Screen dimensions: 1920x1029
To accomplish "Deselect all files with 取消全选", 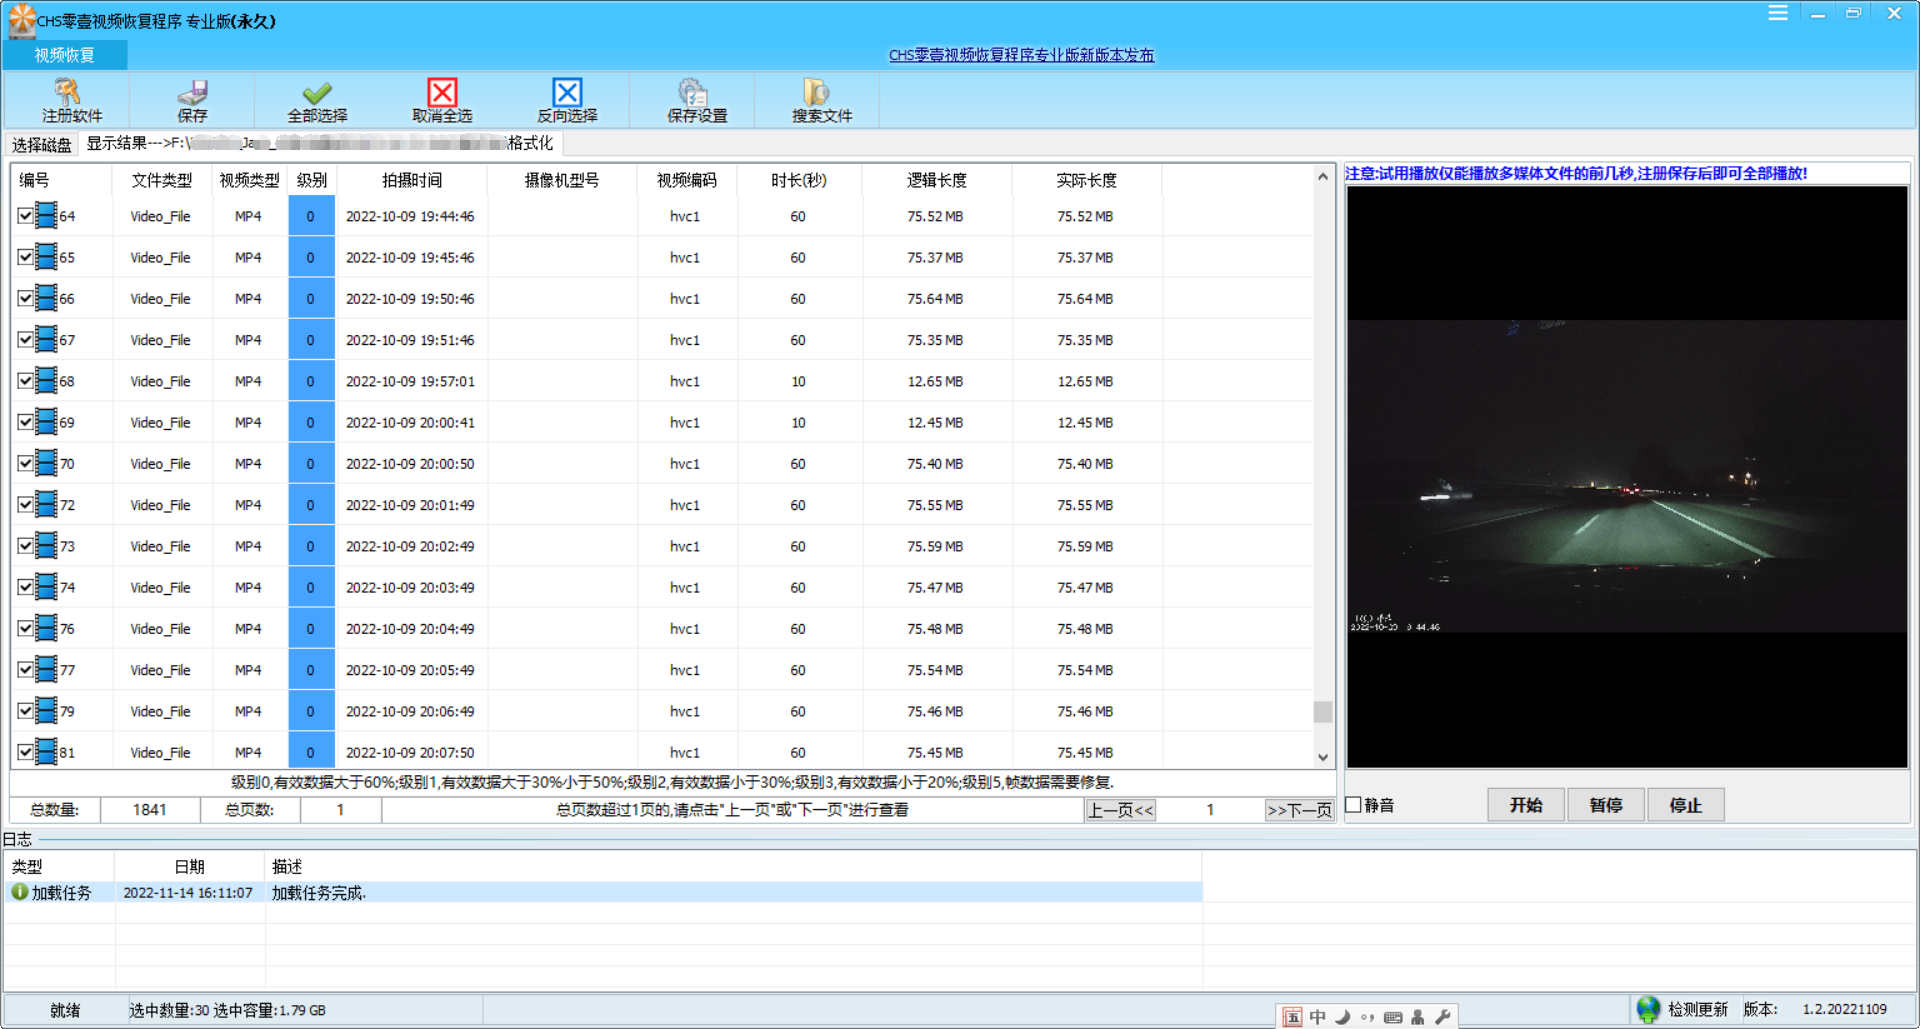I will coord(442,101).
